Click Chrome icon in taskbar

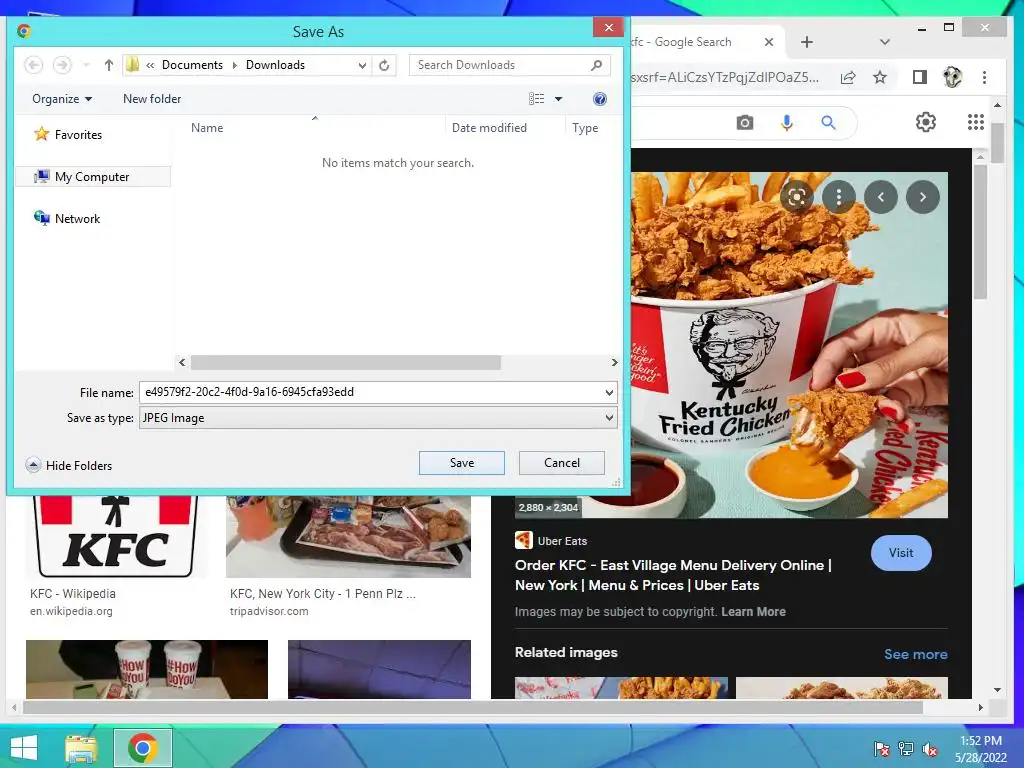pyautogui.click(x=142, y=748)
